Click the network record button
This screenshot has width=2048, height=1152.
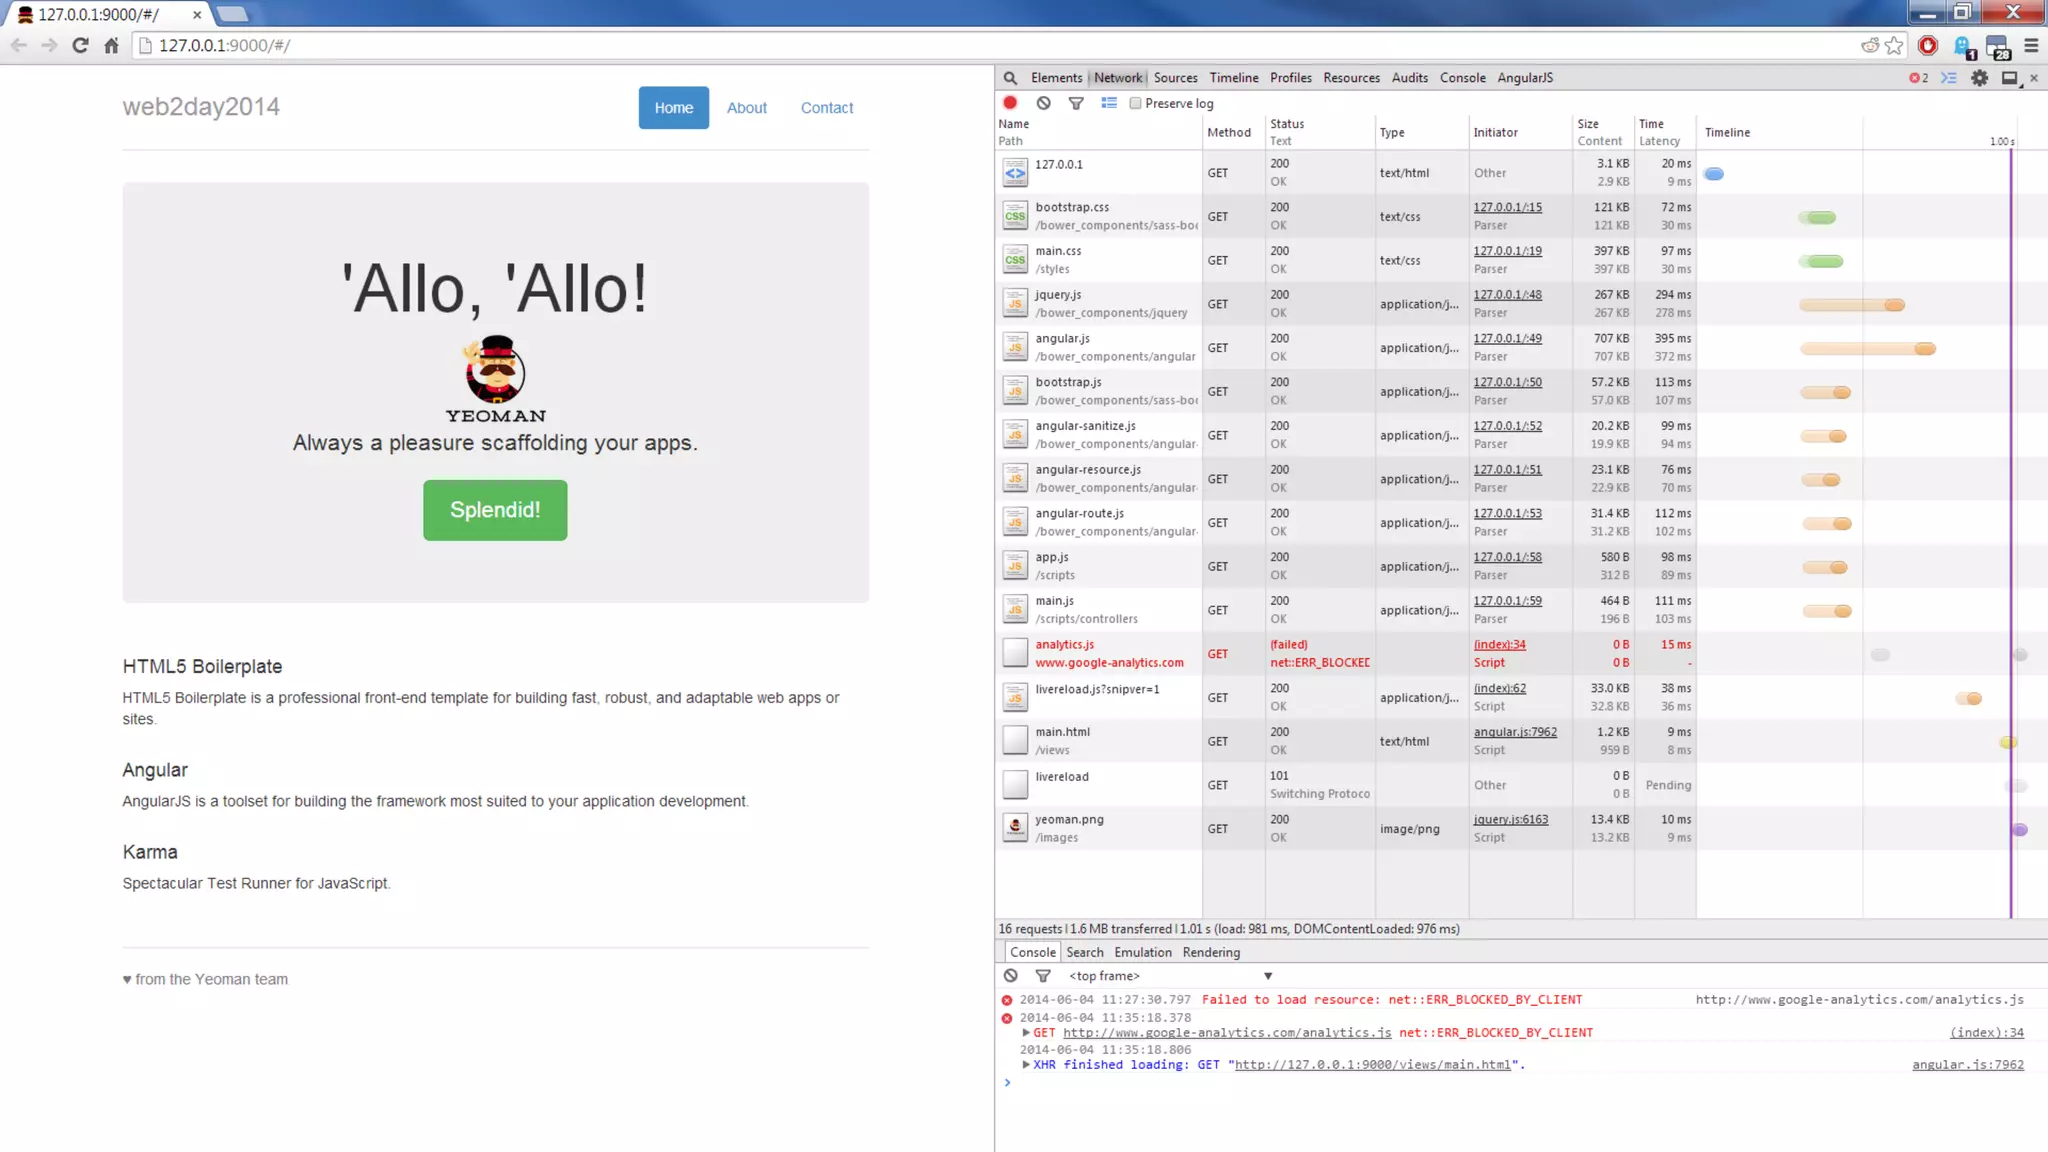coord(1010,103)
